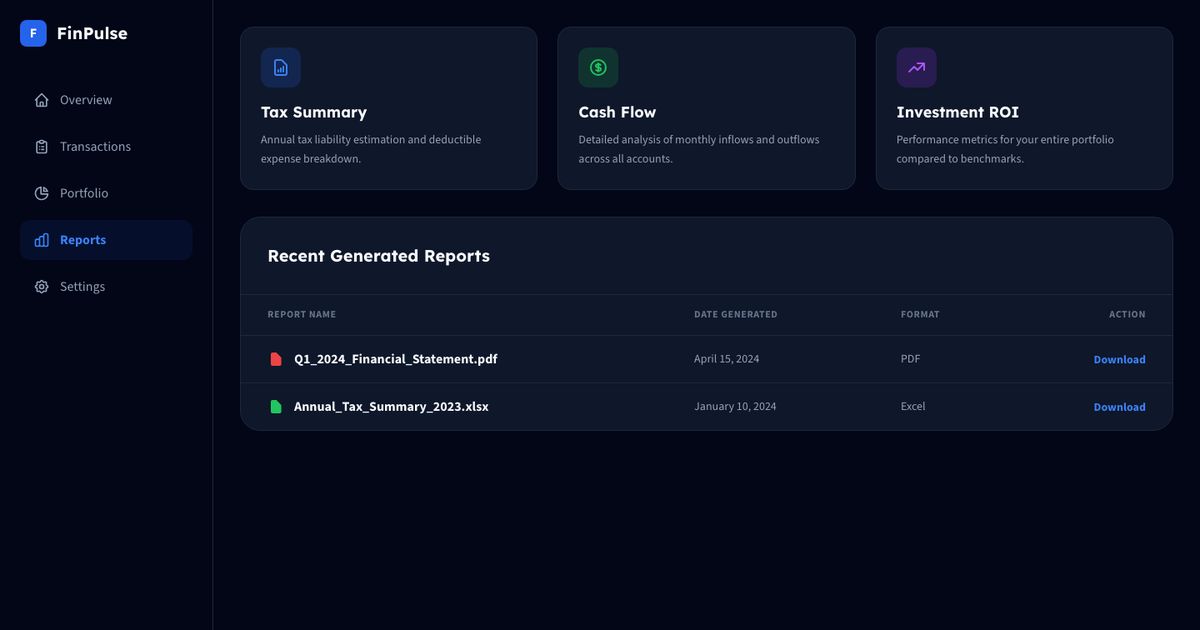Click the Overview home icon

pyautogui.click(x=41, y=100)
